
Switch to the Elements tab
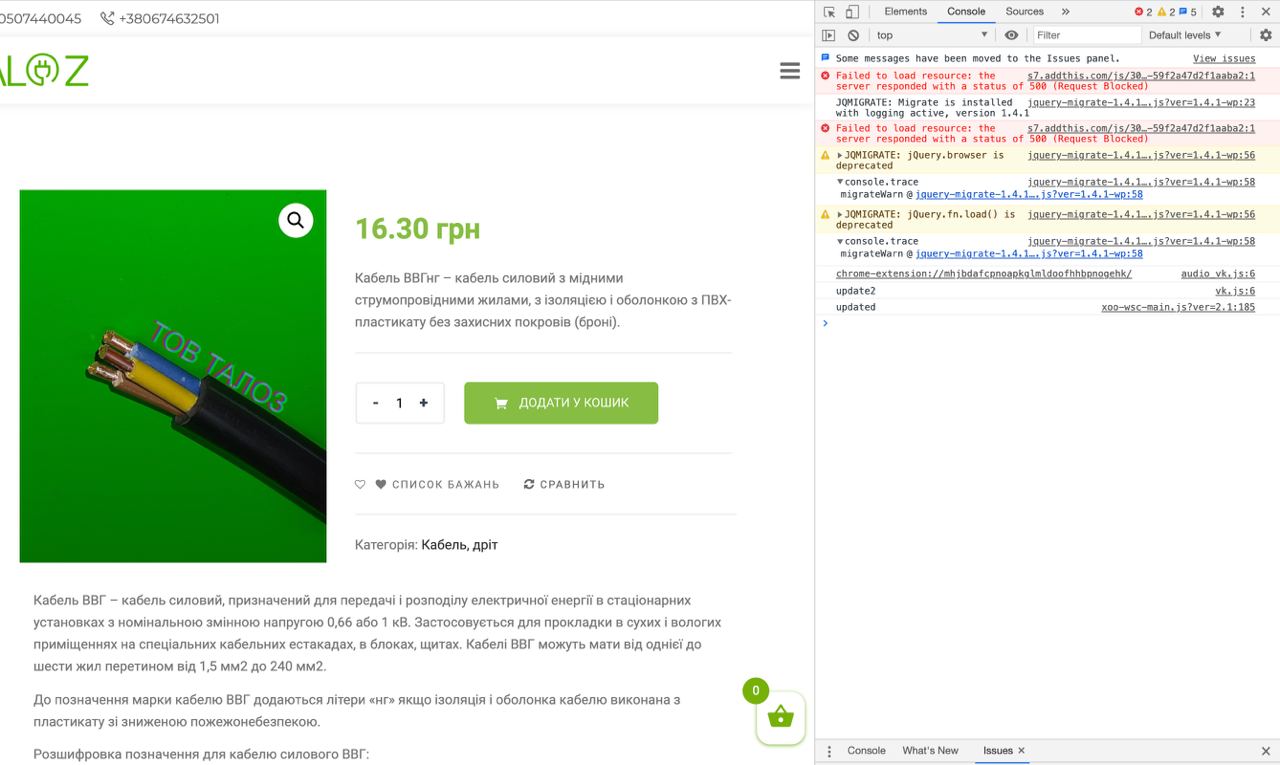906,12
